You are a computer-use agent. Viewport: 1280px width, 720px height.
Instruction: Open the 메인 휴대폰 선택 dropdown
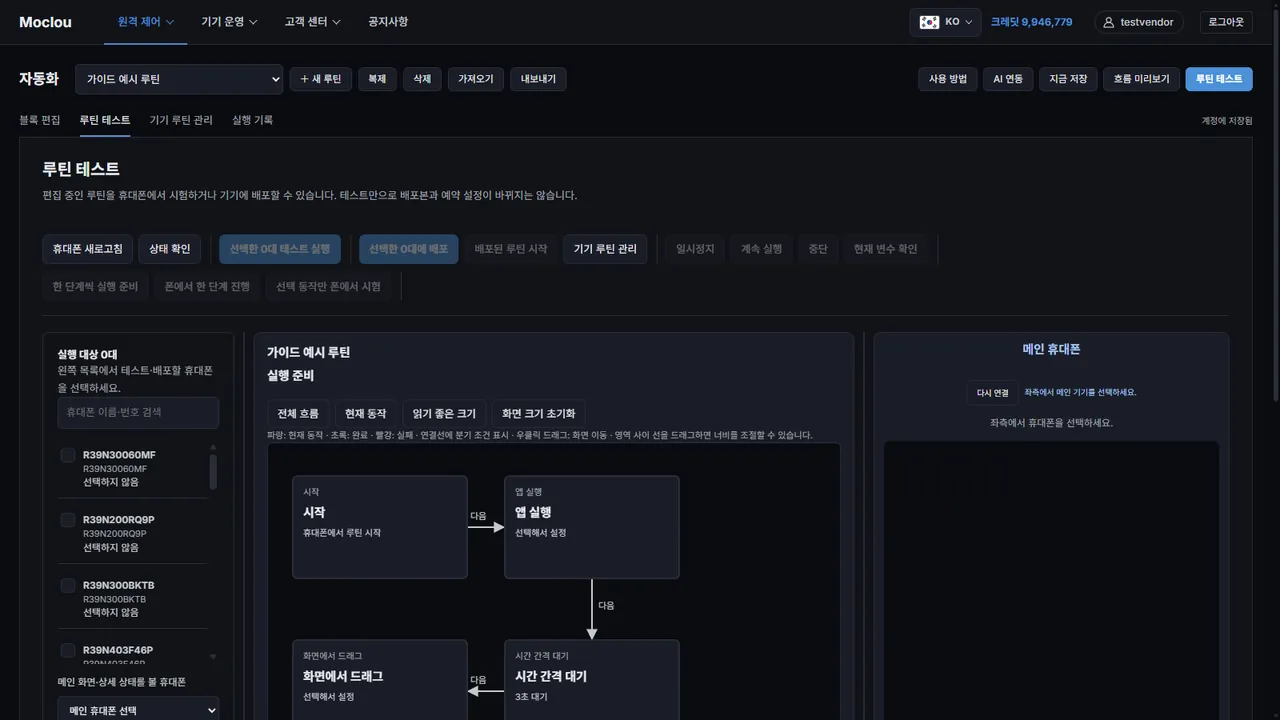tap(138, 710)
